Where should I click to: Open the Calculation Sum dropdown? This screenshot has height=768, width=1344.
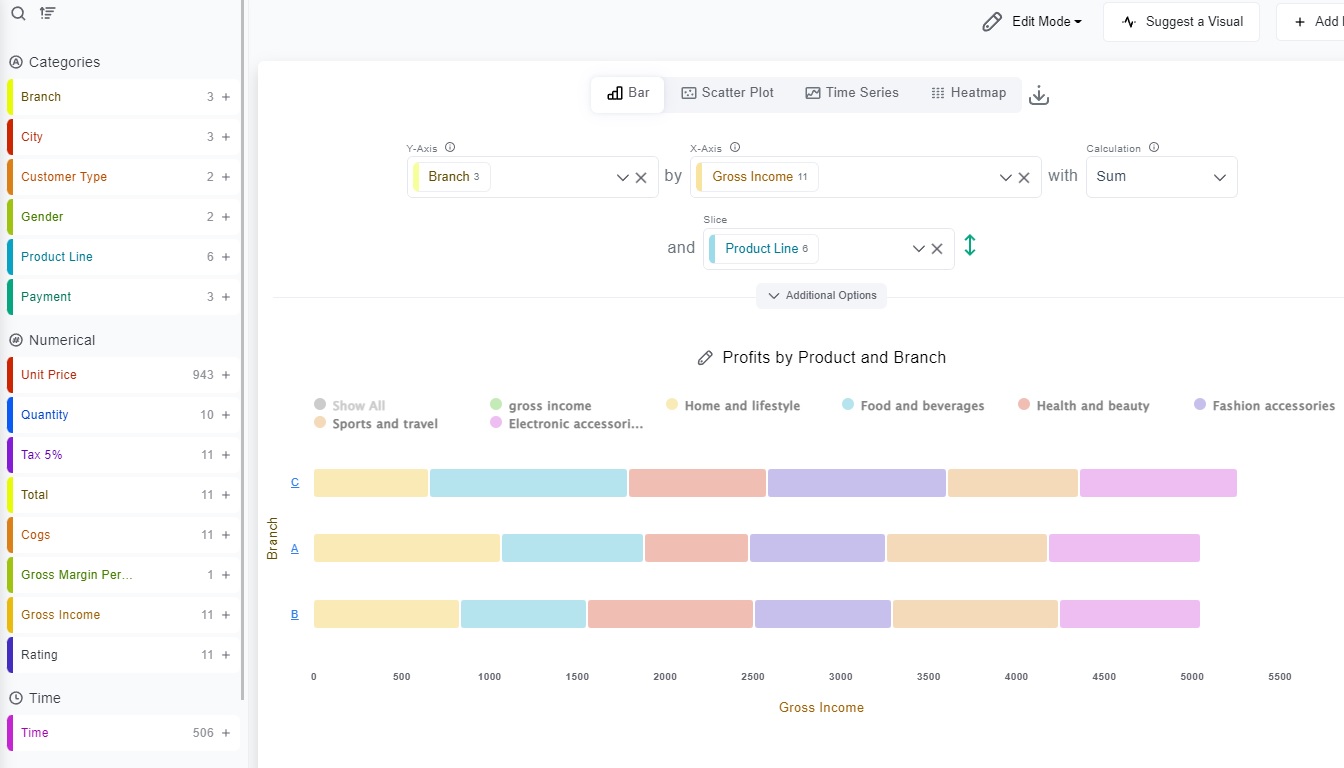point(1161,177)
